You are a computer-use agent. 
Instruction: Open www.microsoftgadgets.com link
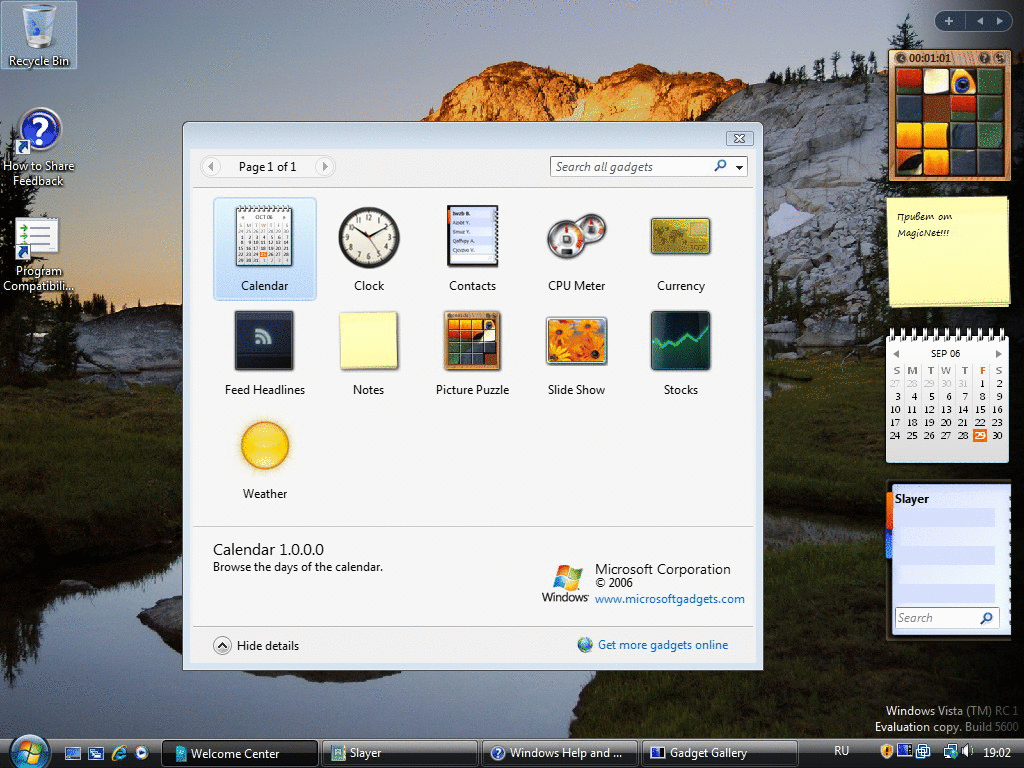(669, 599)
